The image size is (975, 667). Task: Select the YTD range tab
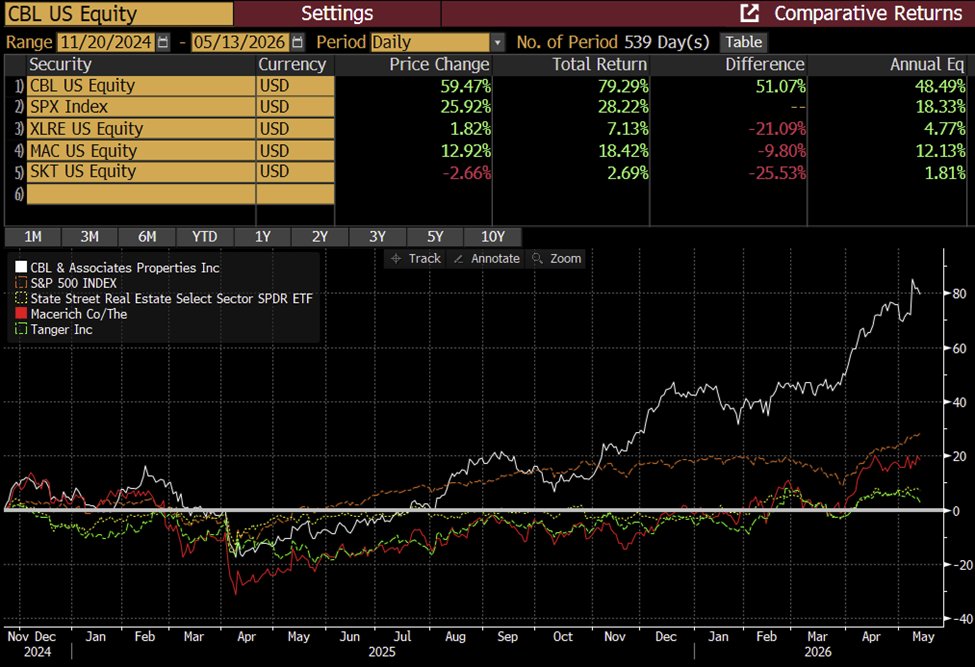pos(205,237)
